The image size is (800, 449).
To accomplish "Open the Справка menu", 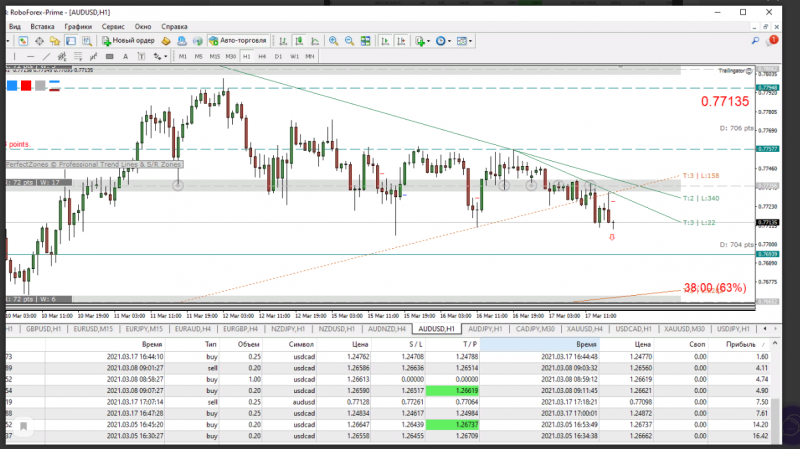I will (x=174, y=27).
